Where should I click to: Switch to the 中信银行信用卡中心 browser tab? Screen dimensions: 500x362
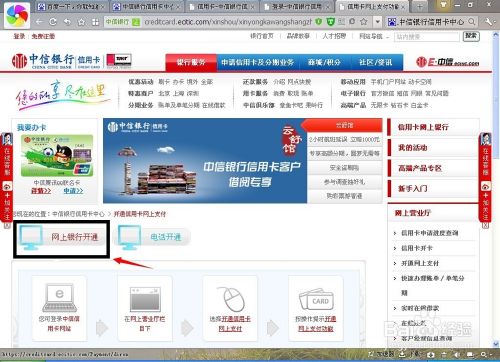[x=147, y=6]
